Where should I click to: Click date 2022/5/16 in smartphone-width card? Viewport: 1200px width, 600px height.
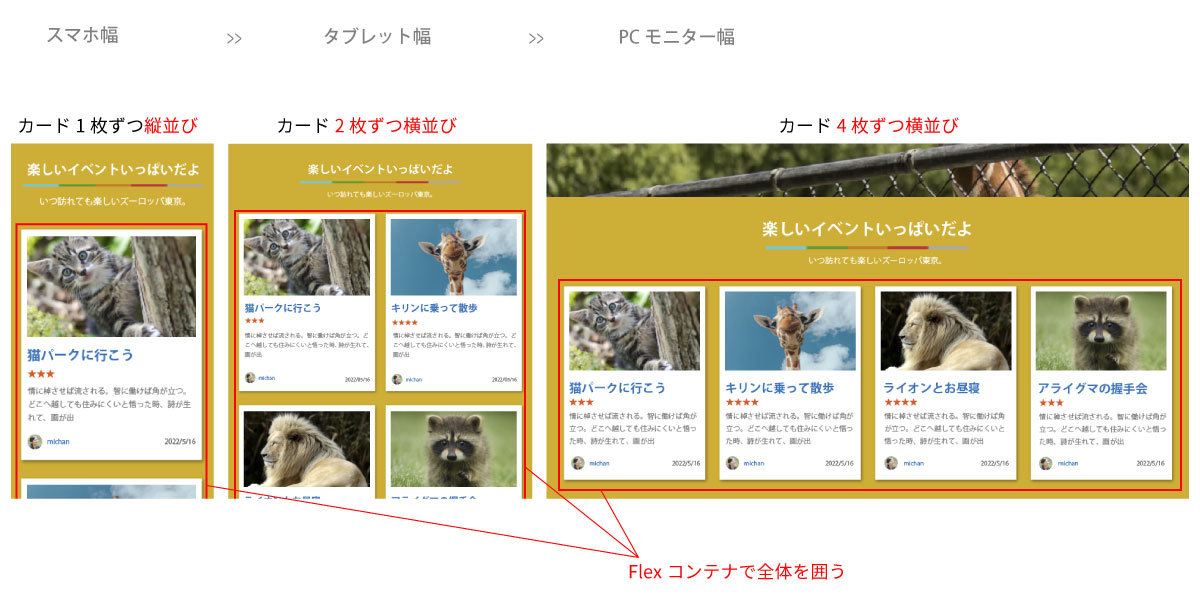[180, 441]
